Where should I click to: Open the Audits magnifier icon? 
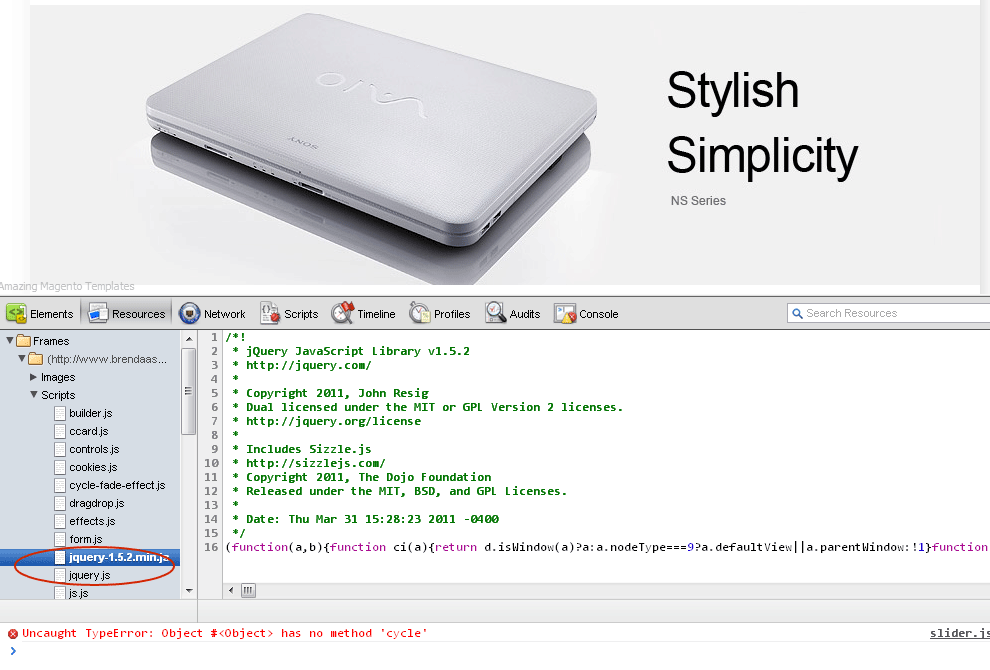(x=496, y=313)
